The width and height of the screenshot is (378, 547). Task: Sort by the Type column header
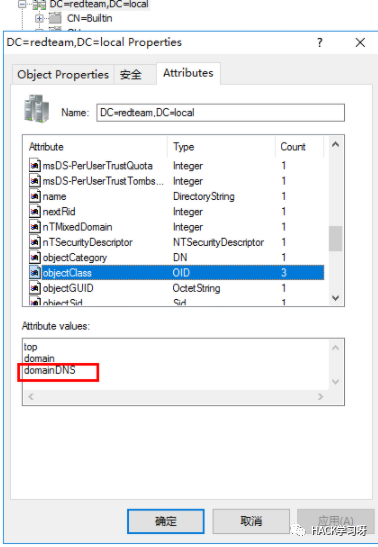click(x=221, y=147)
